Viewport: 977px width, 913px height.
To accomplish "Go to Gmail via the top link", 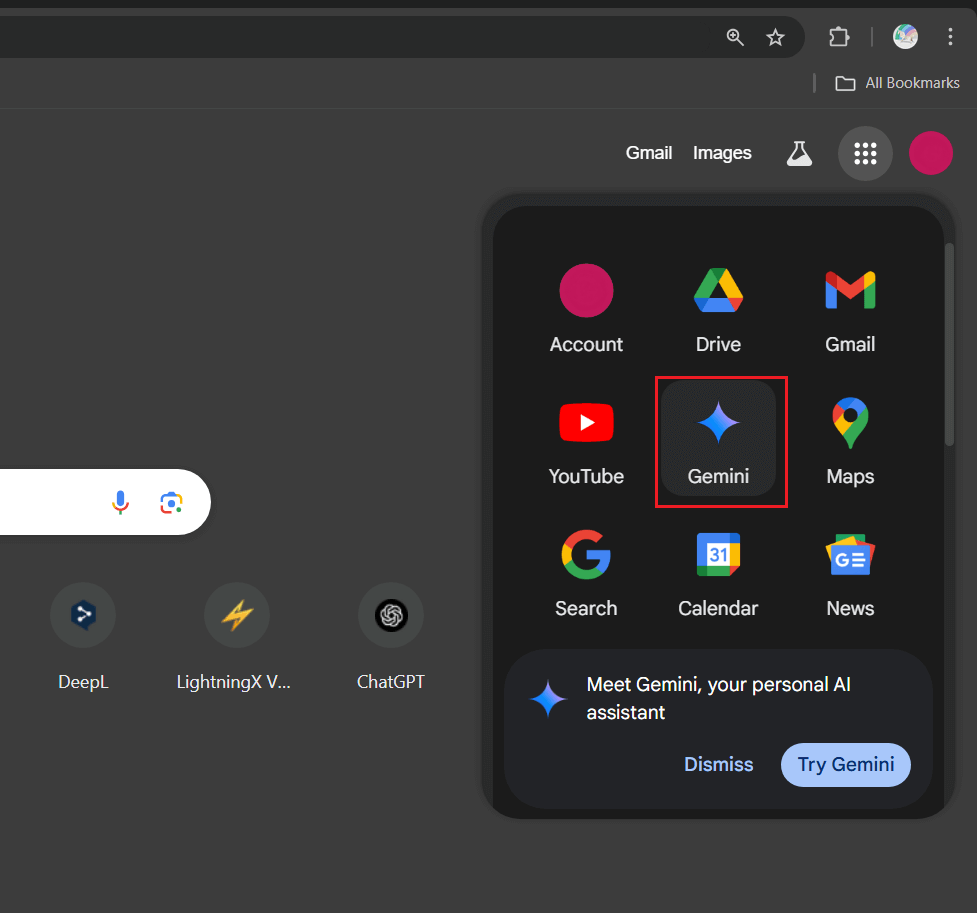I will coord(649,153).
